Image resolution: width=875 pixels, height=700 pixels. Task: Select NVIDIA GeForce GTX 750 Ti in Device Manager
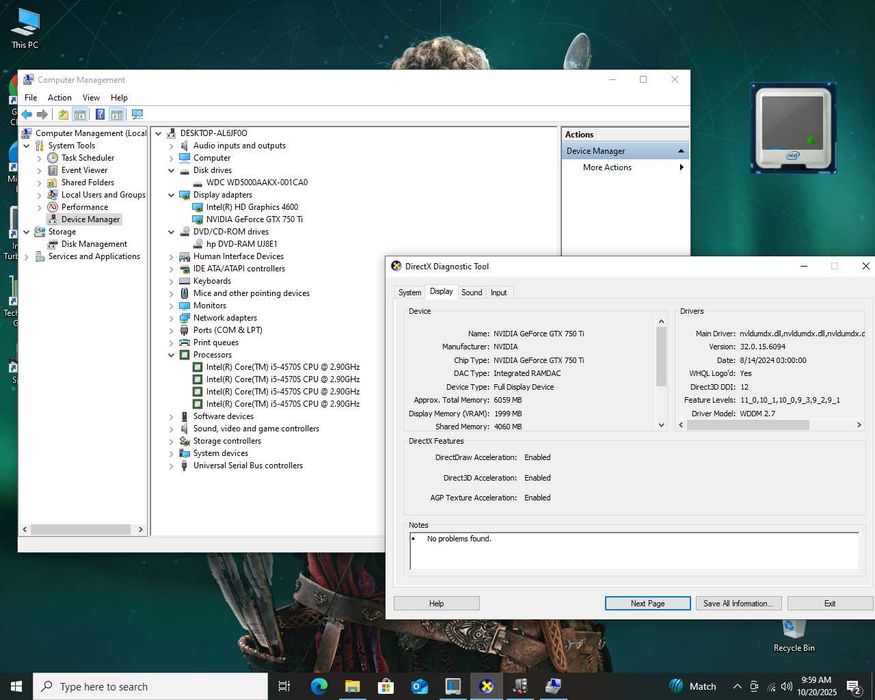[x=254, y=219]
